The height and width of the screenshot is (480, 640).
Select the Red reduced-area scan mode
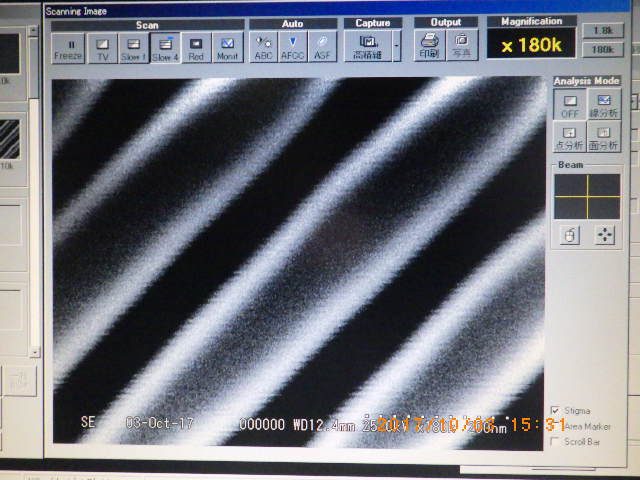pos(196,48)
